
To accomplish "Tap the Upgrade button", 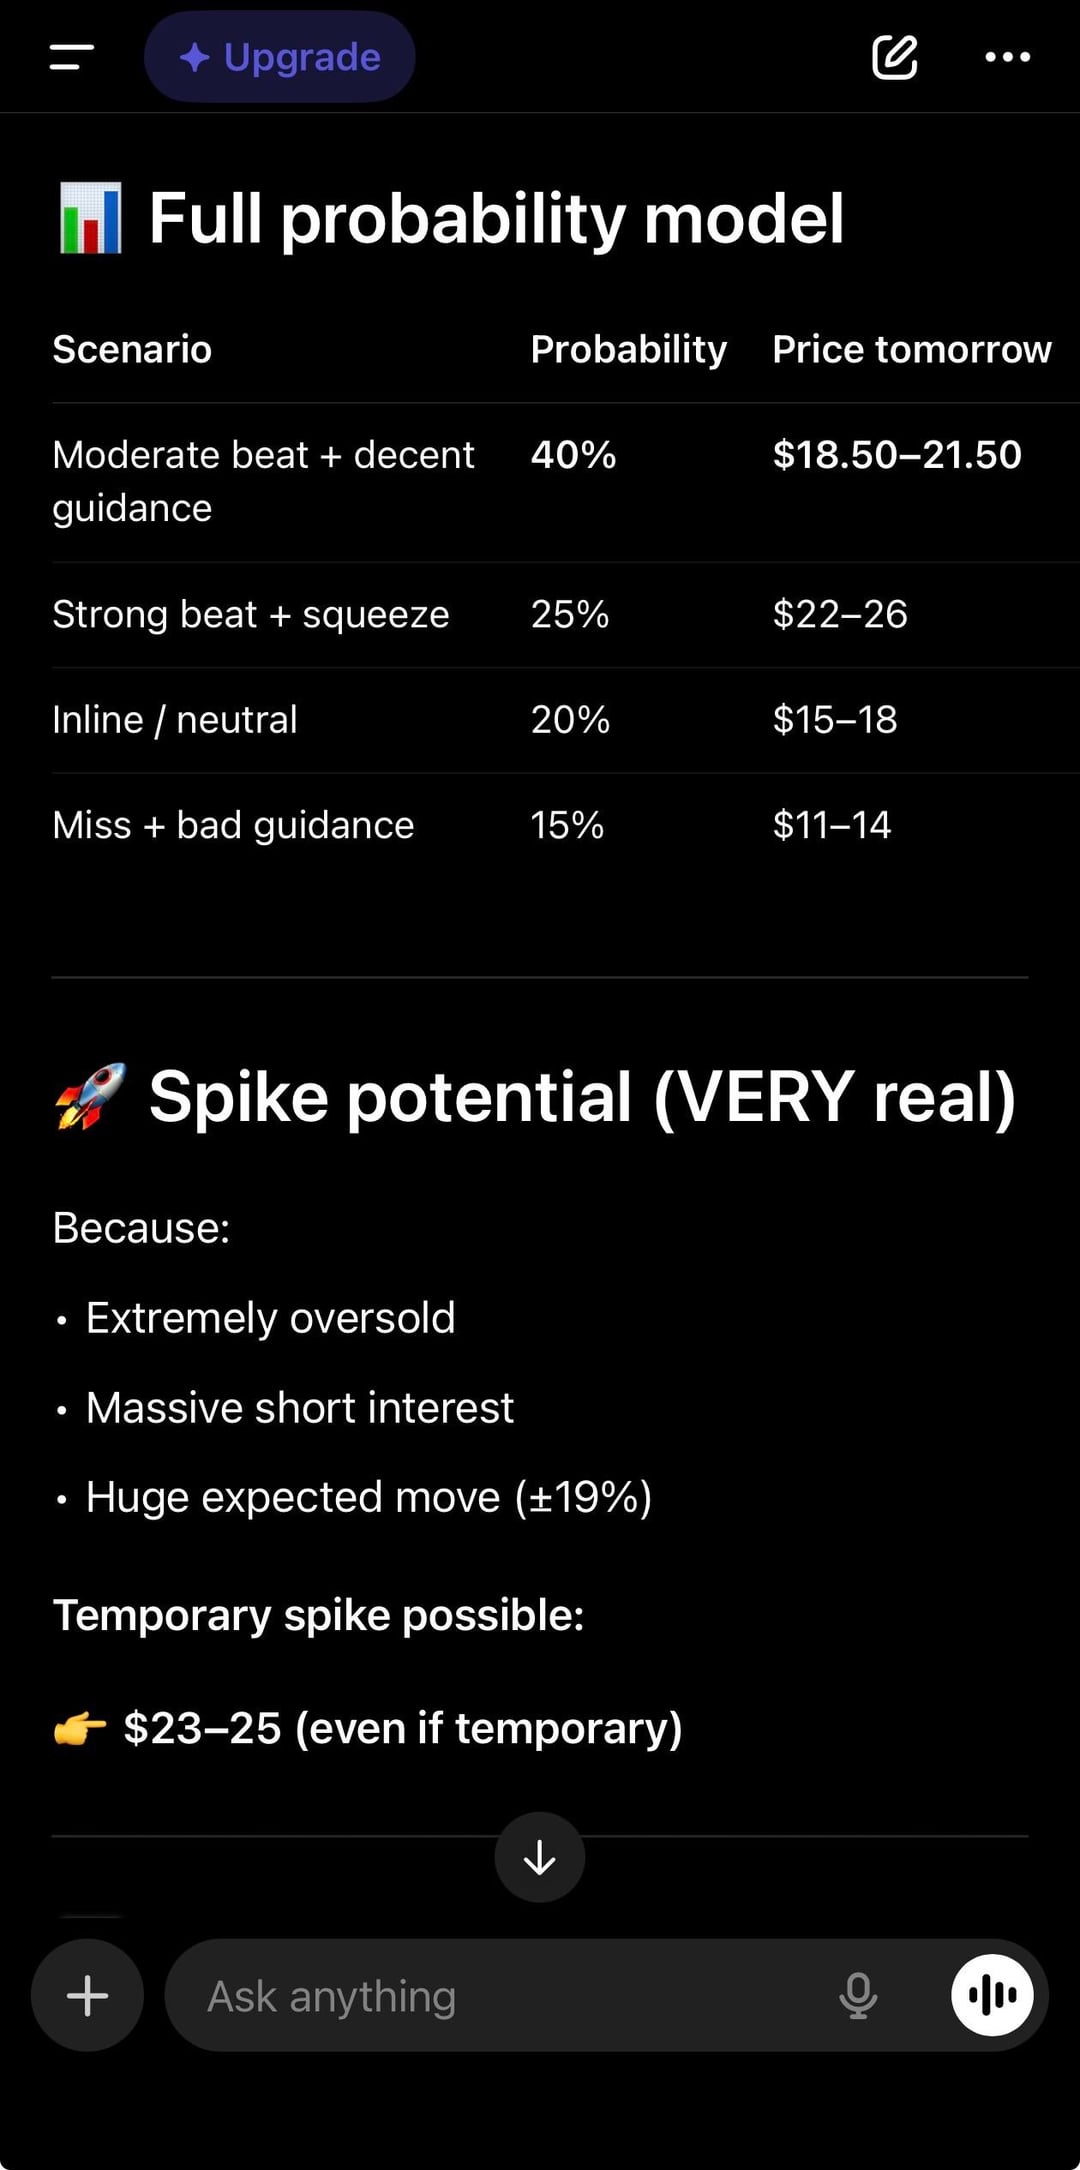I will [x=280, y=57].
